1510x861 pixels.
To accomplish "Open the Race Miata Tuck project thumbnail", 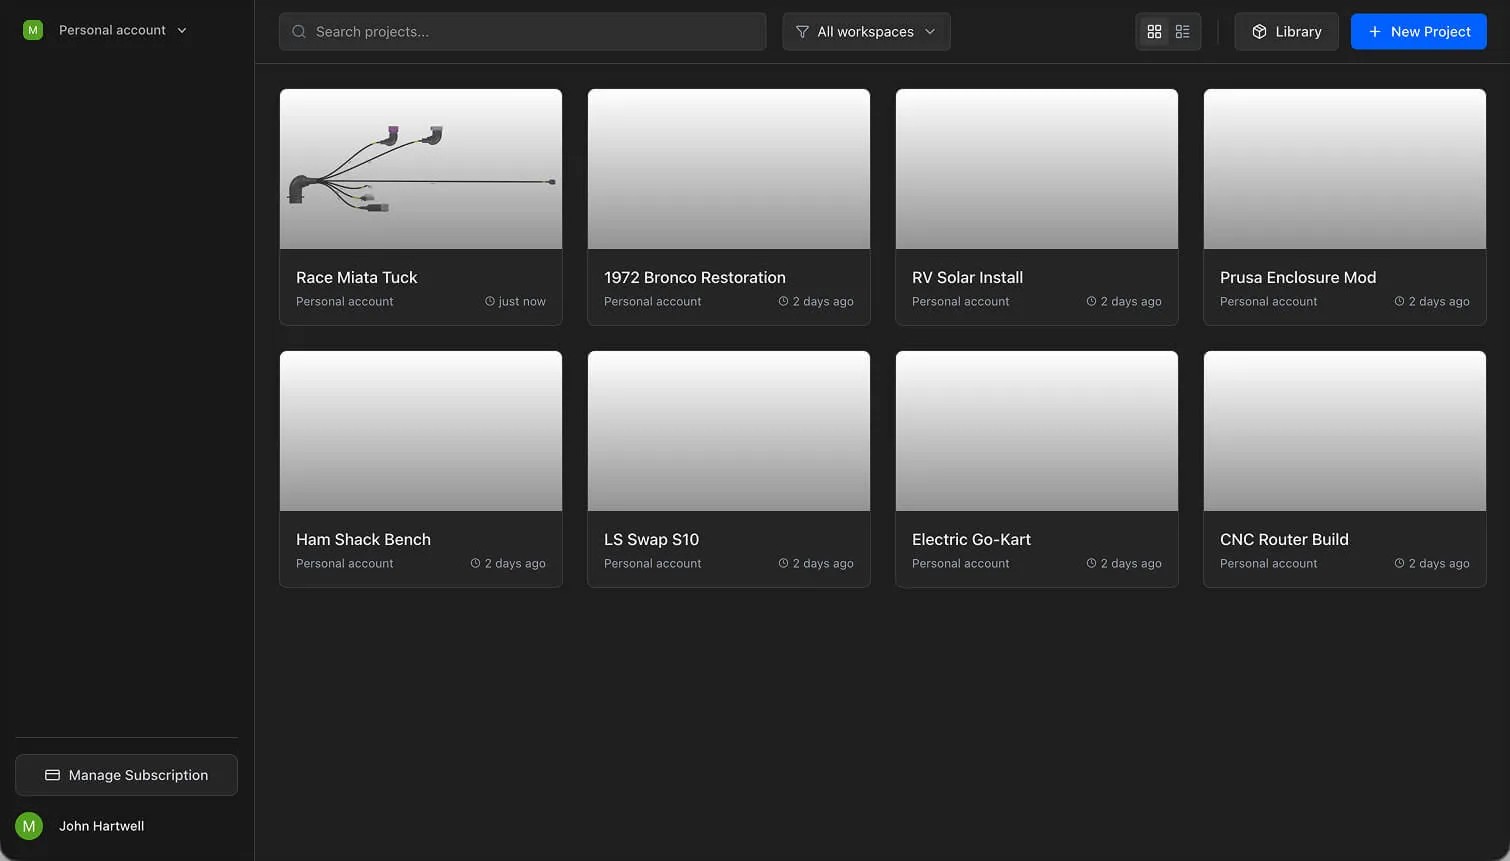I will pyautogui.click(x=420, y=168).
